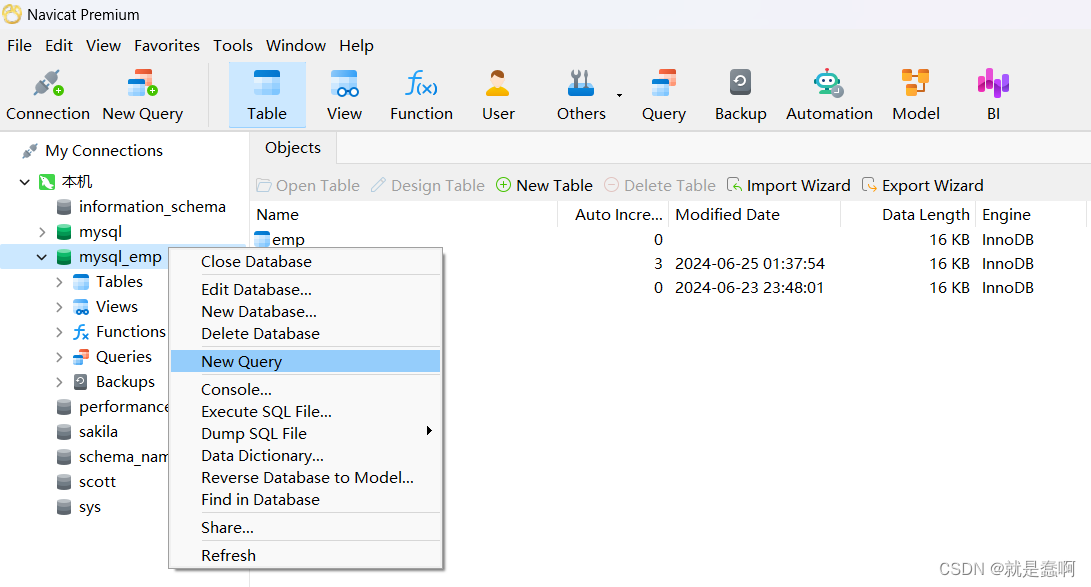This screenshot has width=1091, height=587.
Task: Select the sakila database icon
Action: (x=64, y=433)
